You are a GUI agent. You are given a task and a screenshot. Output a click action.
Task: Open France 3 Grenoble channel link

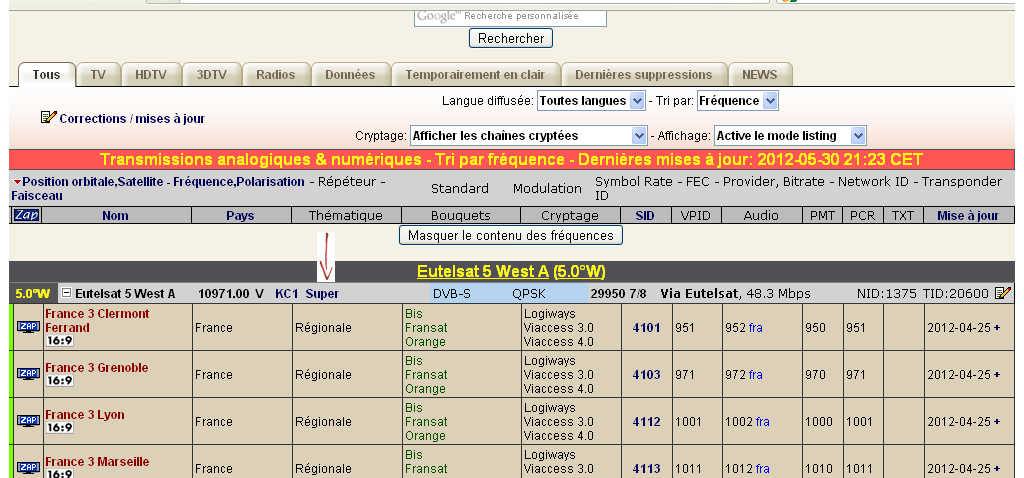(97, 368)
